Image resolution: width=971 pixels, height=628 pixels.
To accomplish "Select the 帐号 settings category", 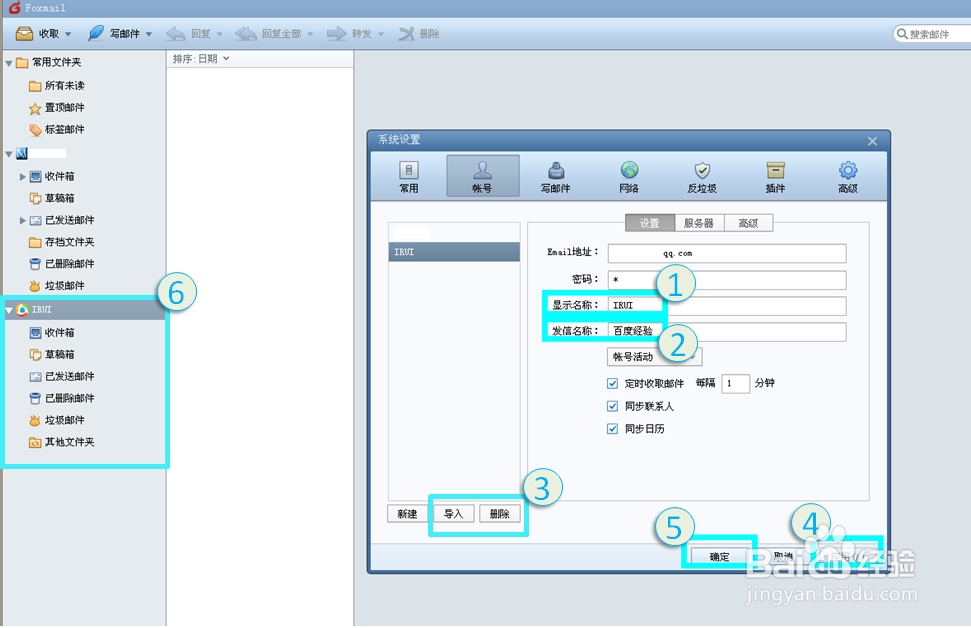I will pyautogui.click(x=482, y=177).
